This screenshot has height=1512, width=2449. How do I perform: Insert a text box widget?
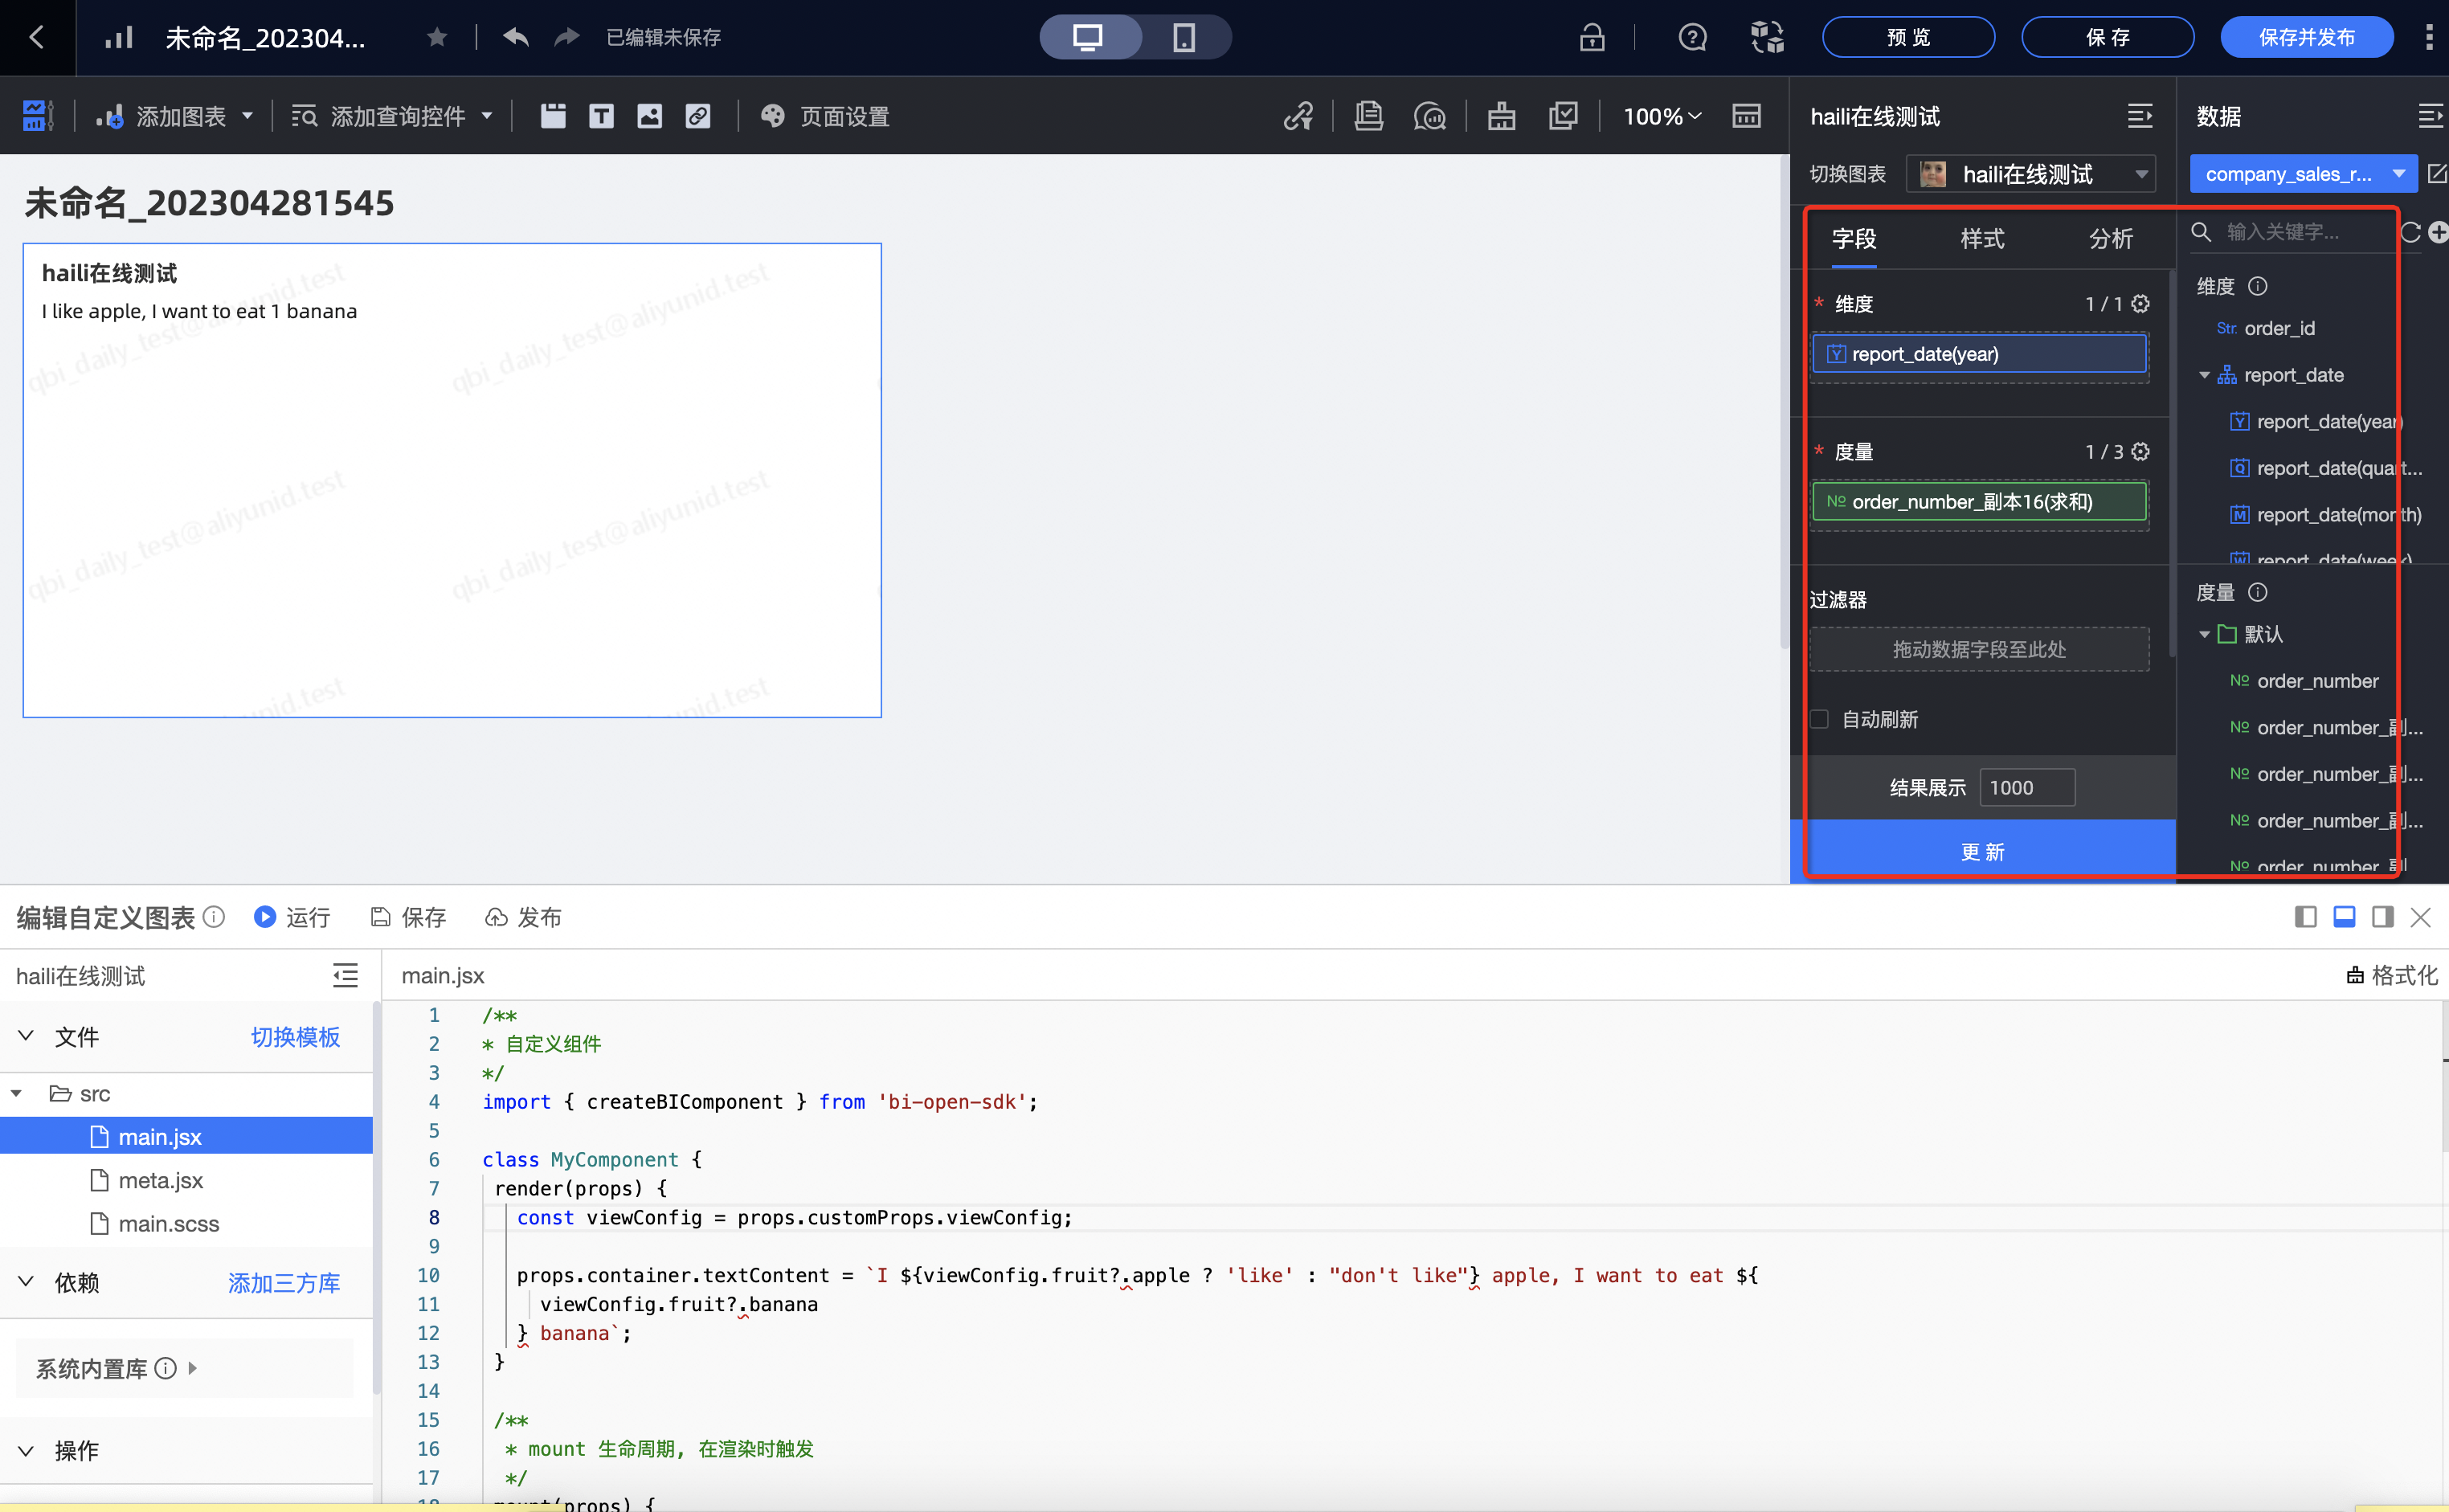point(601,116)
